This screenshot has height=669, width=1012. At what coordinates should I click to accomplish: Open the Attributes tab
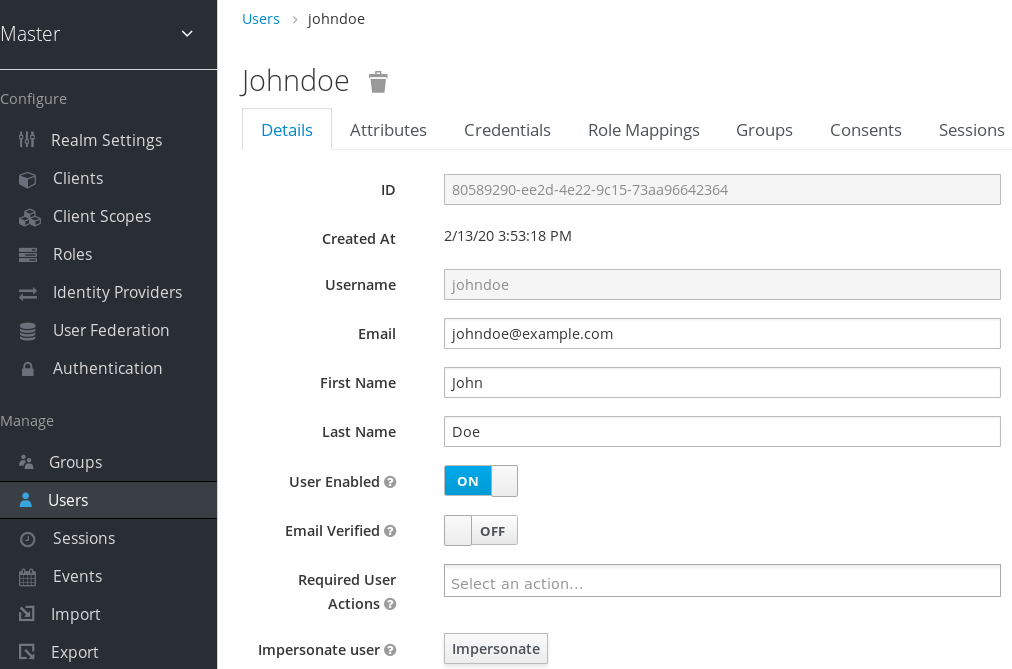tap(388, 130)
